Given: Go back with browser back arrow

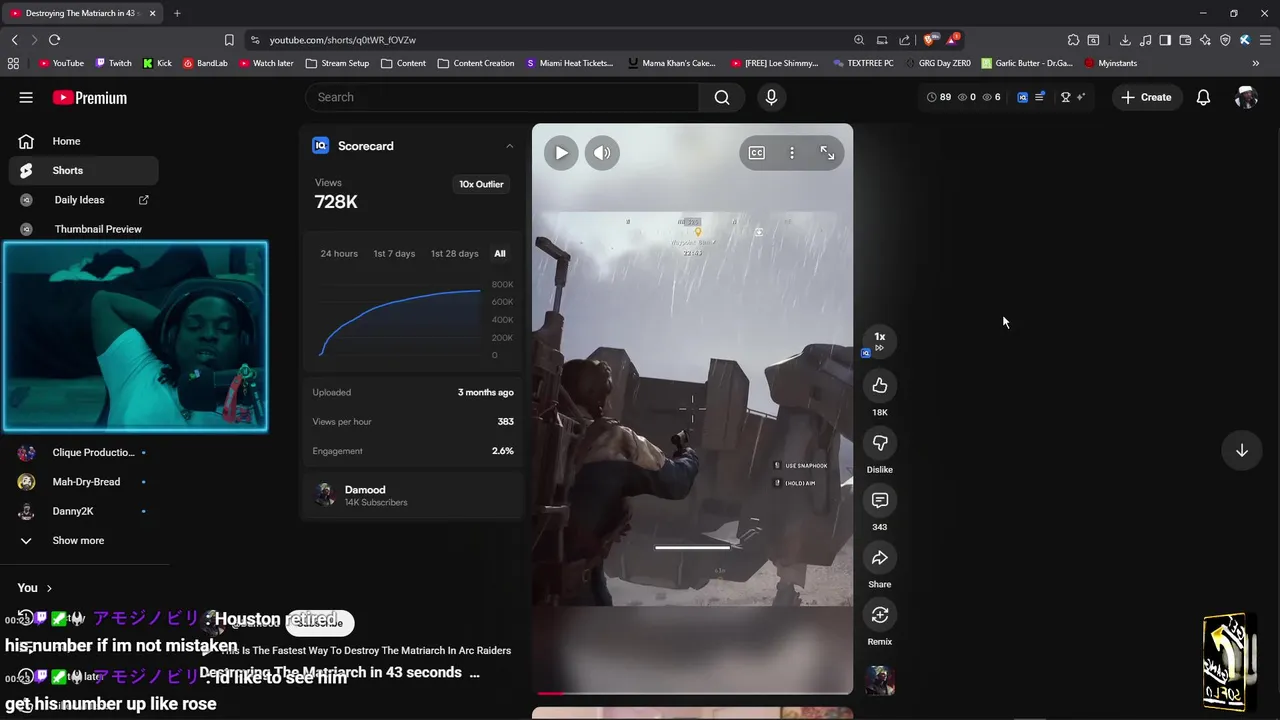Looking at the screenshot, I should click(15, 40).
